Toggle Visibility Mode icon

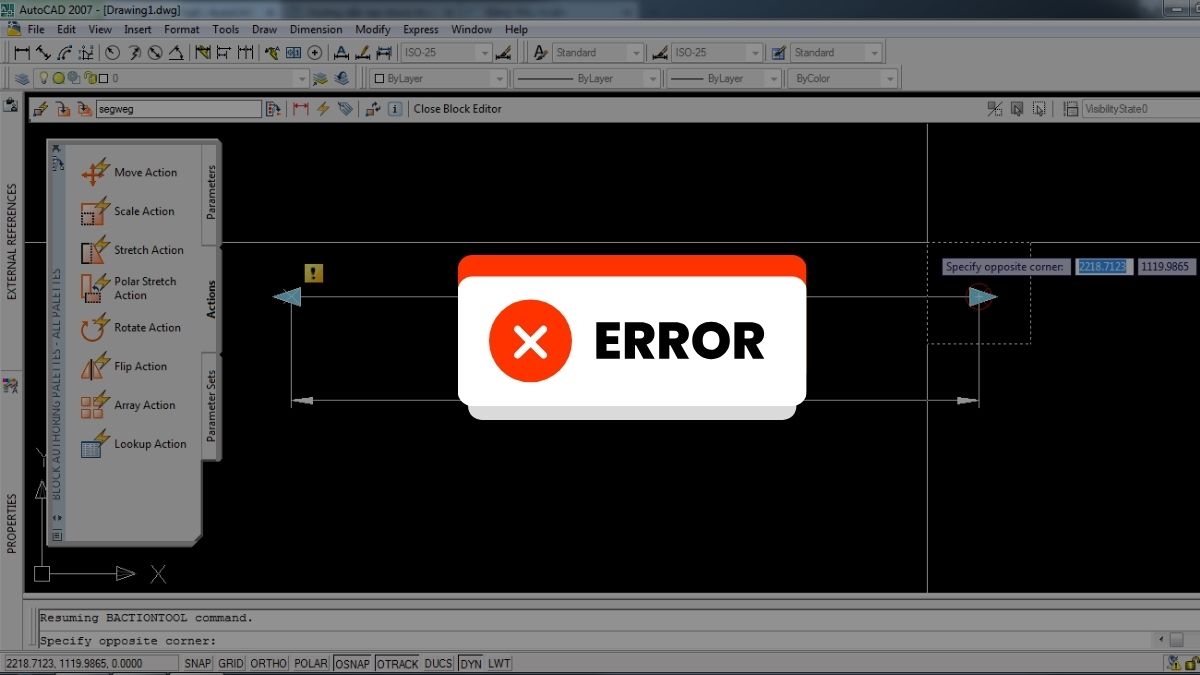point(995,109)
